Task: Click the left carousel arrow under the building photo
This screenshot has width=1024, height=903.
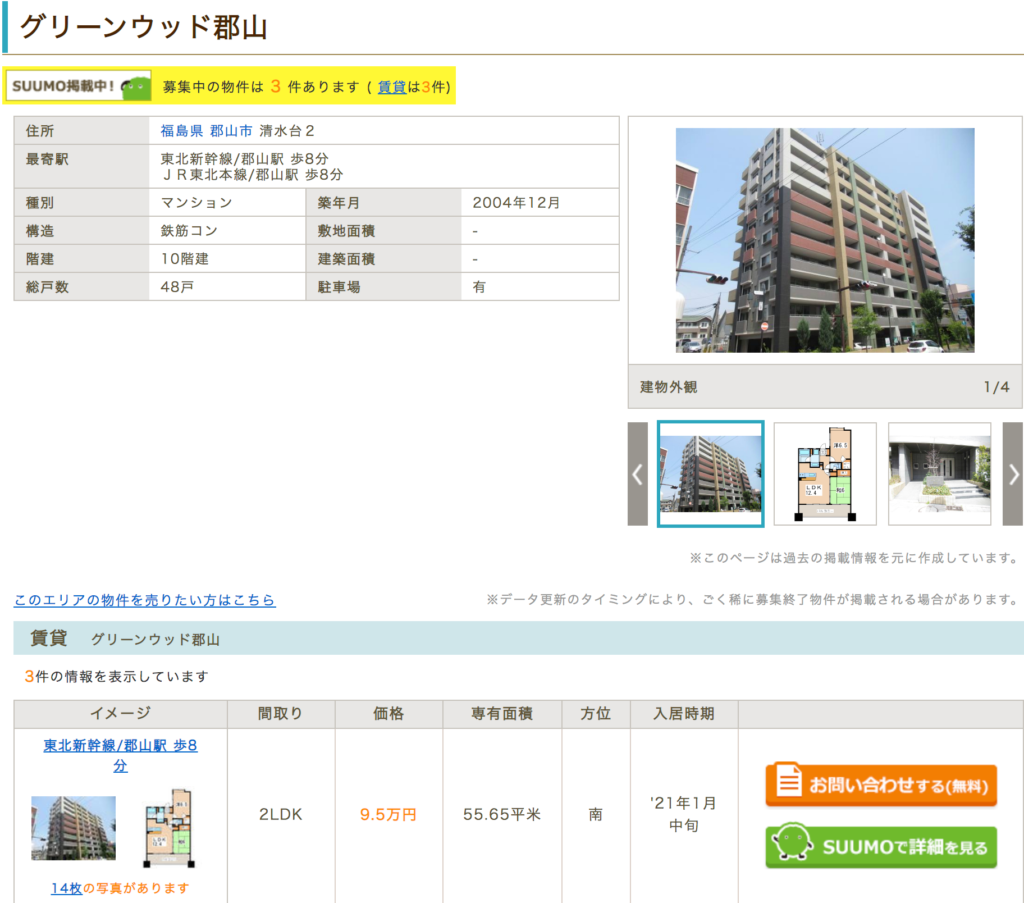Action: [638, 474]
